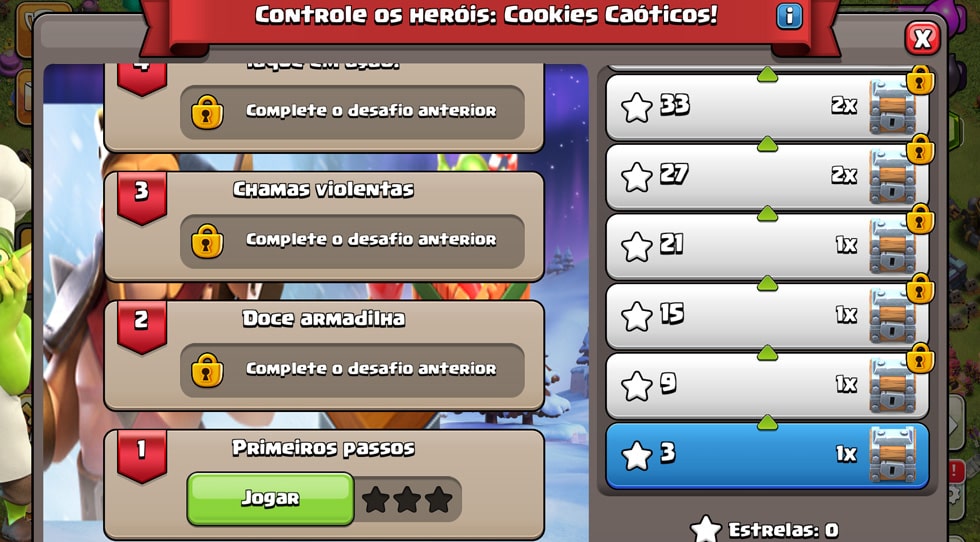Open the chest reward for 3 stars
This screenshot has height=542, width=980.
click(892, 454)
